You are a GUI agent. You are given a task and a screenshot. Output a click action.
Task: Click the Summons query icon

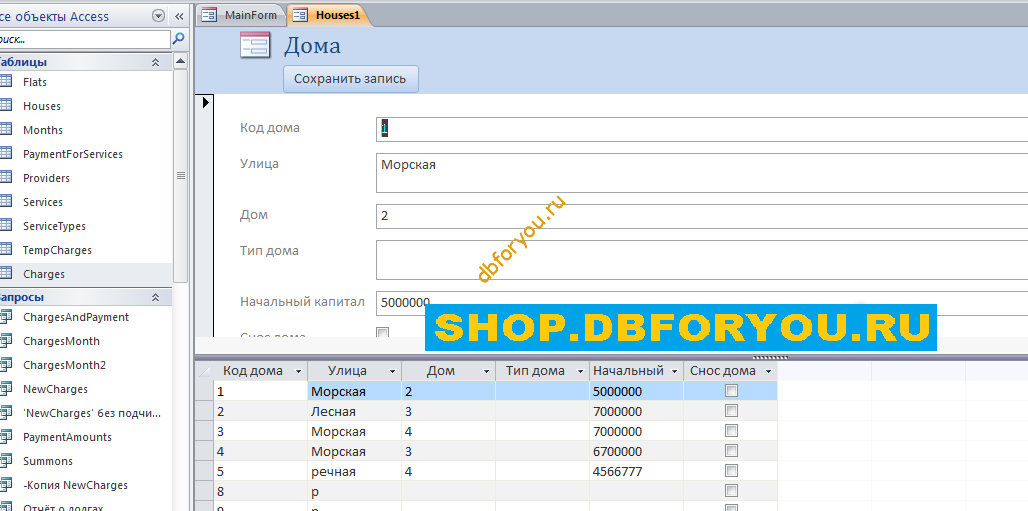6,461
